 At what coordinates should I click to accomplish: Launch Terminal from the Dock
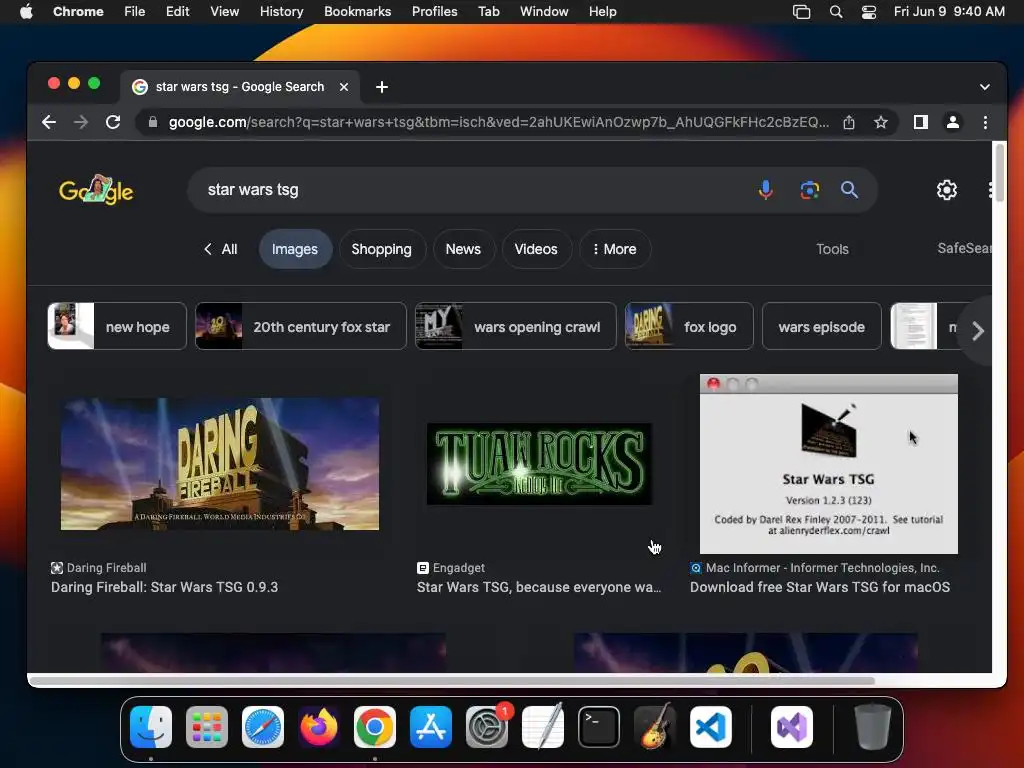(x=599, y=727)
